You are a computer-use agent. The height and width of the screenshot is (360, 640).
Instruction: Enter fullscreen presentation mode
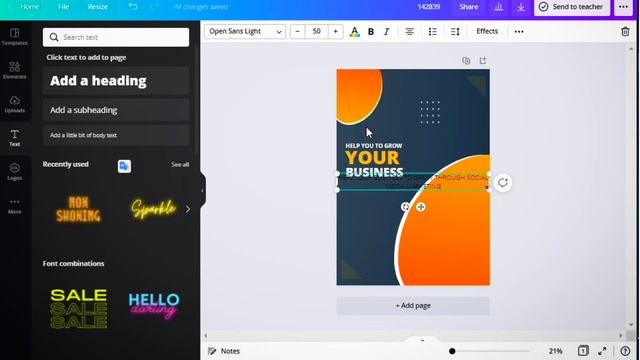[x=602, y=351]
